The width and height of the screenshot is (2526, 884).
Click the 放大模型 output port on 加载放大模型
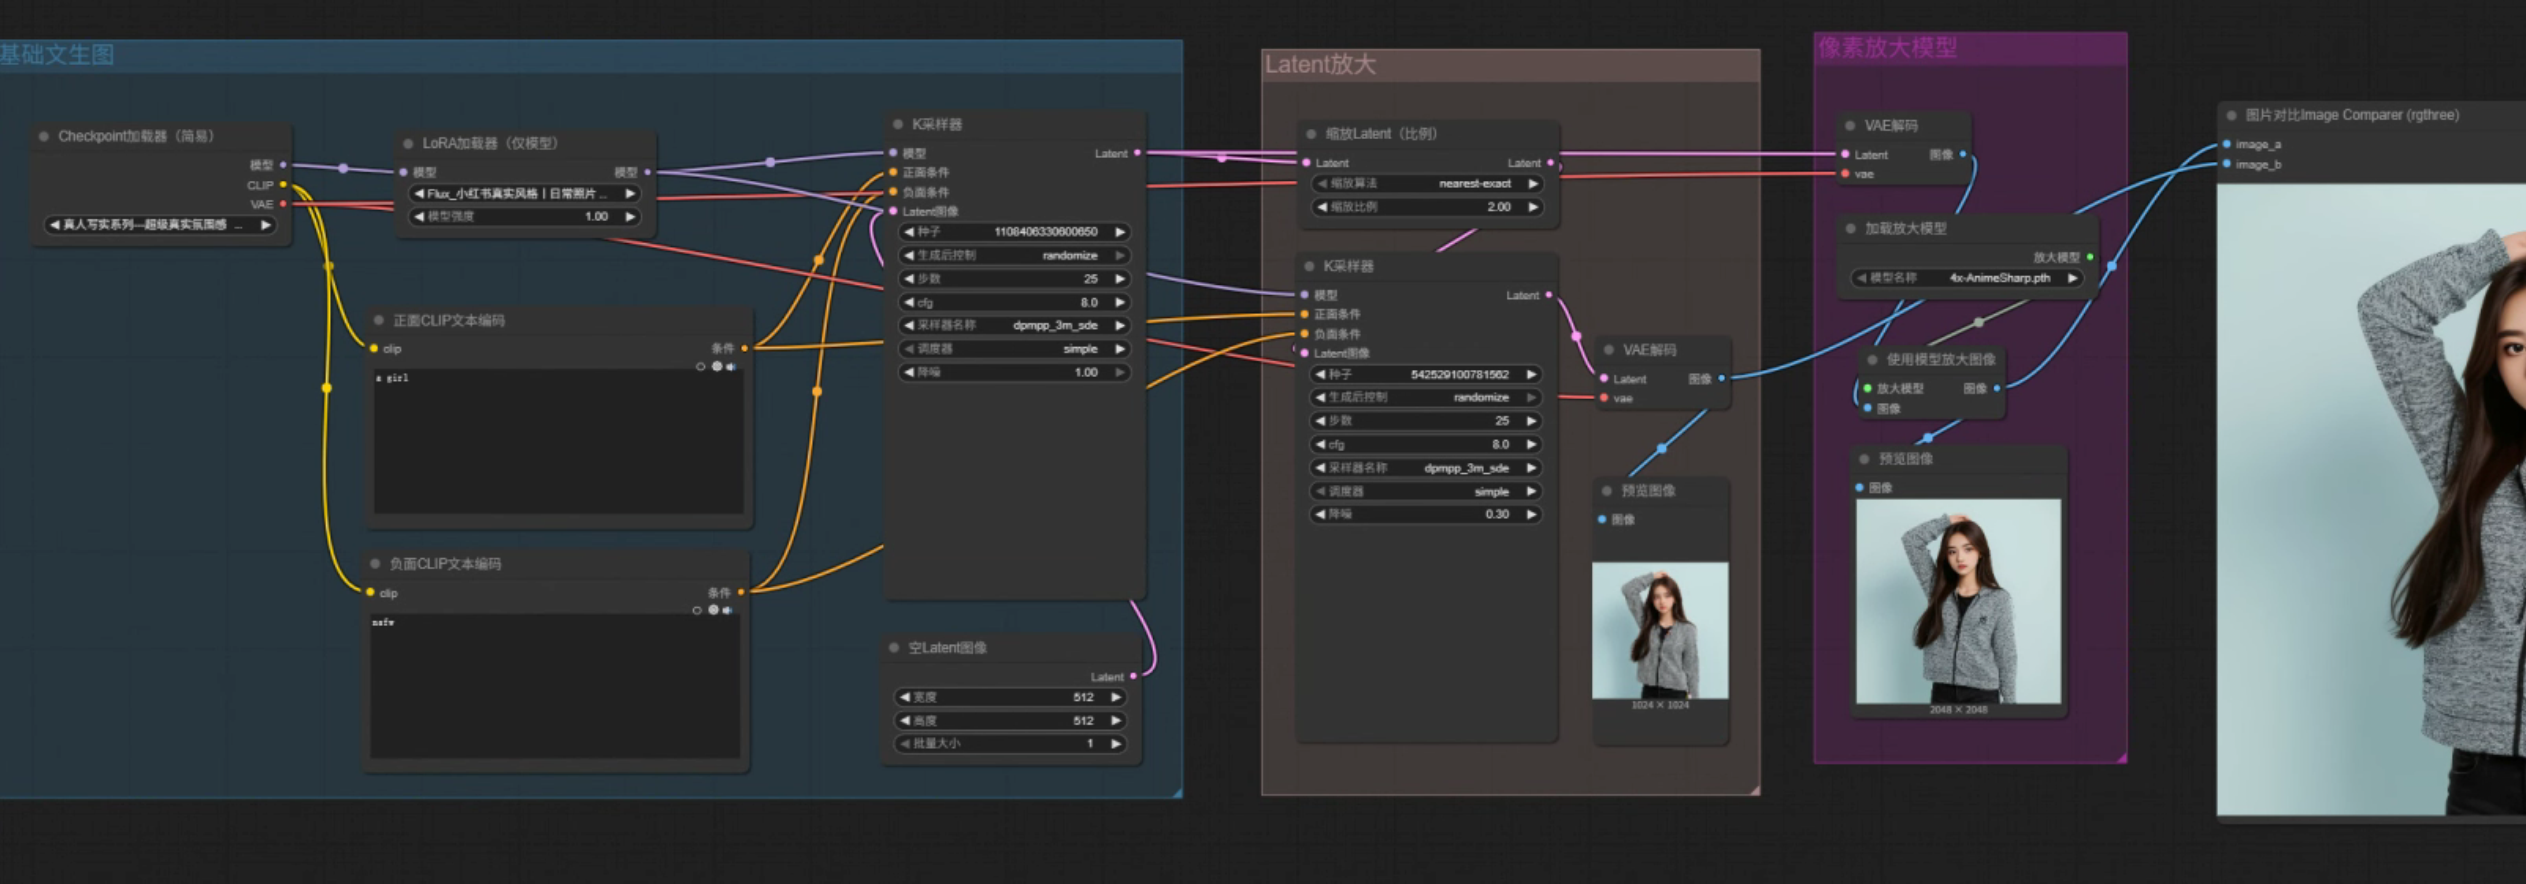[2090, 257]
